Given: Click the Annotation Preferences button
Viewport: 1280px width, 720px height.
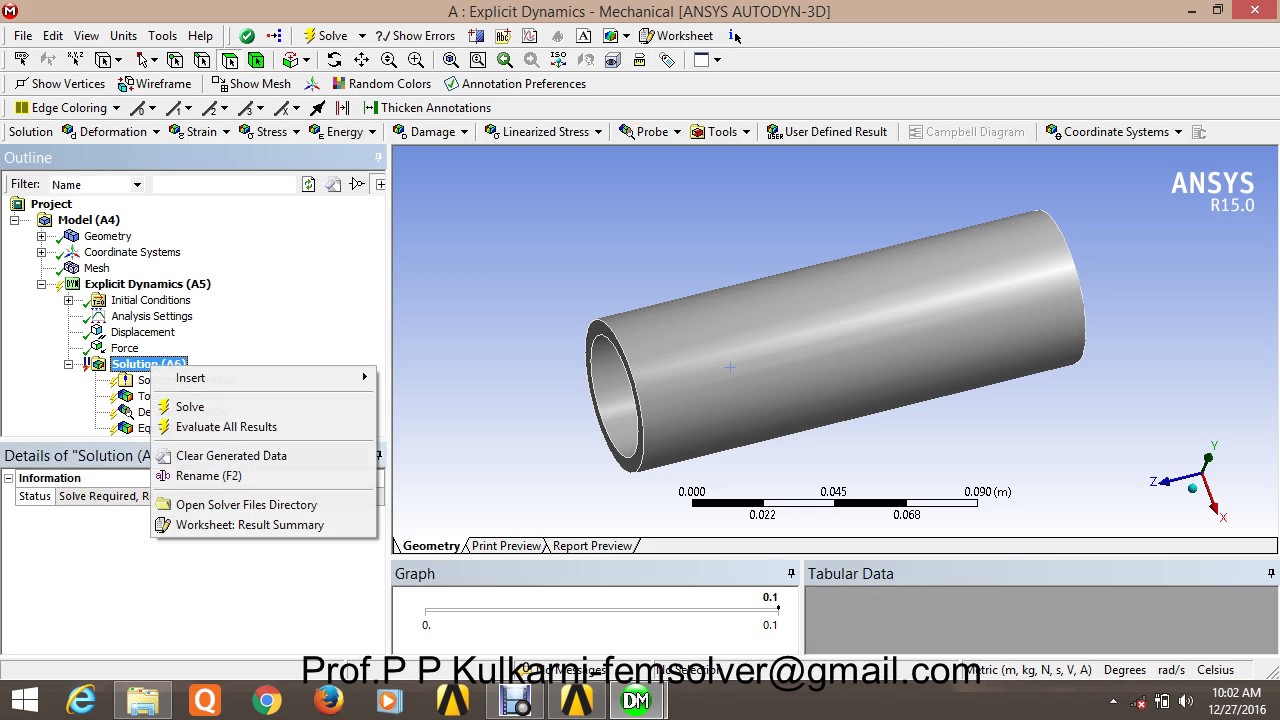Looking at the screenshot, I should [515, 84].
